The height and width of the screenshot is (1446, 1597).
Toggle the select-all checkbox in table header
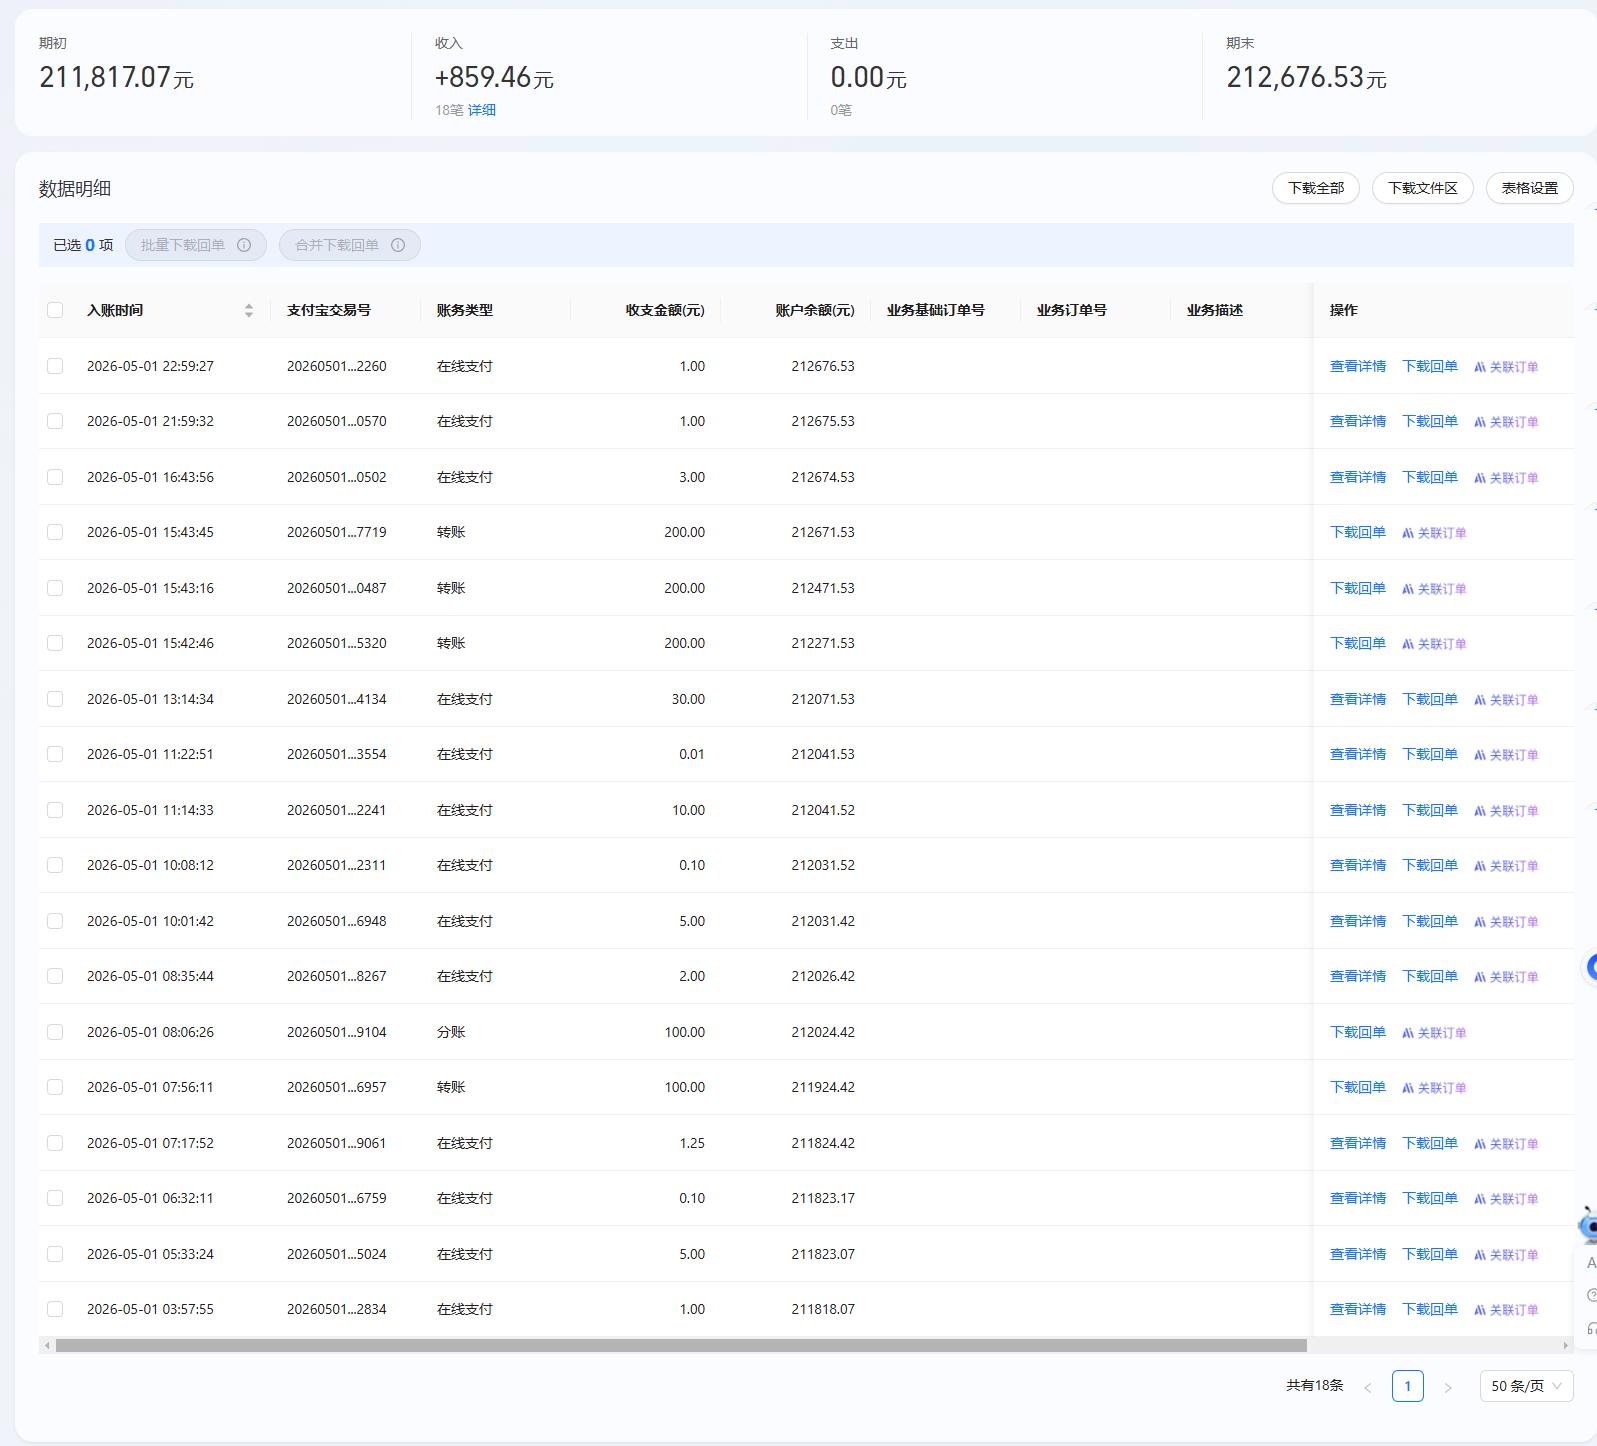pyautogui.click(x=55, y=310)
